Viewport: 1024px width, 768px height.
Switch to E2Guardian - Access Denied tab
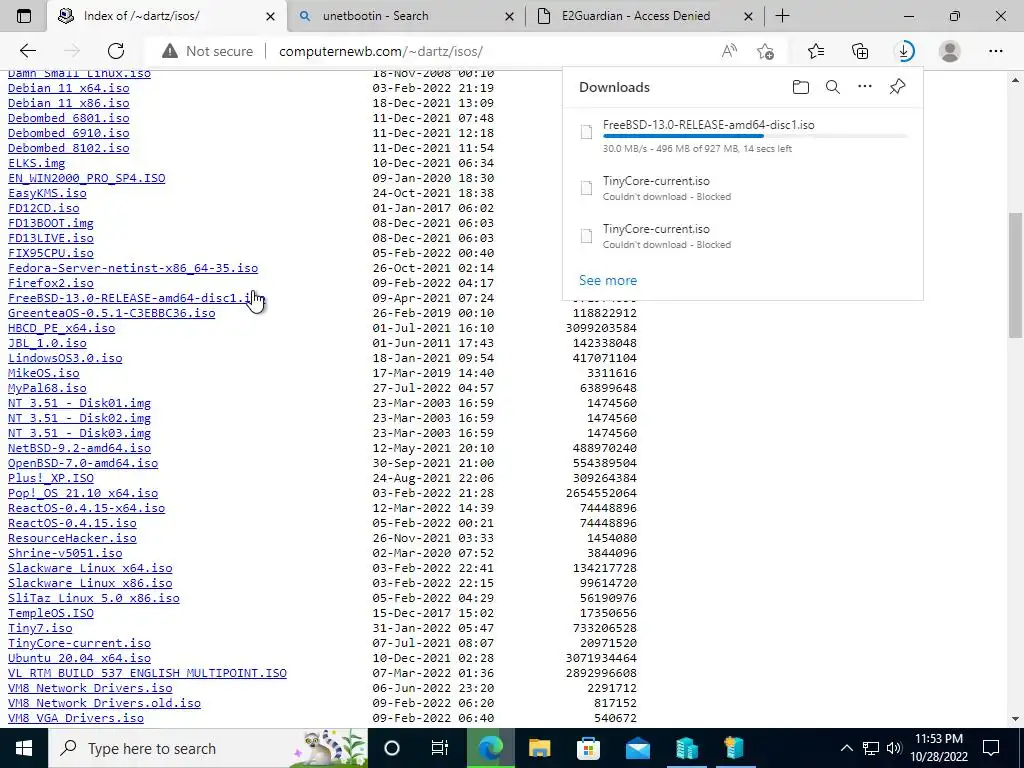(x=644, y=16)
